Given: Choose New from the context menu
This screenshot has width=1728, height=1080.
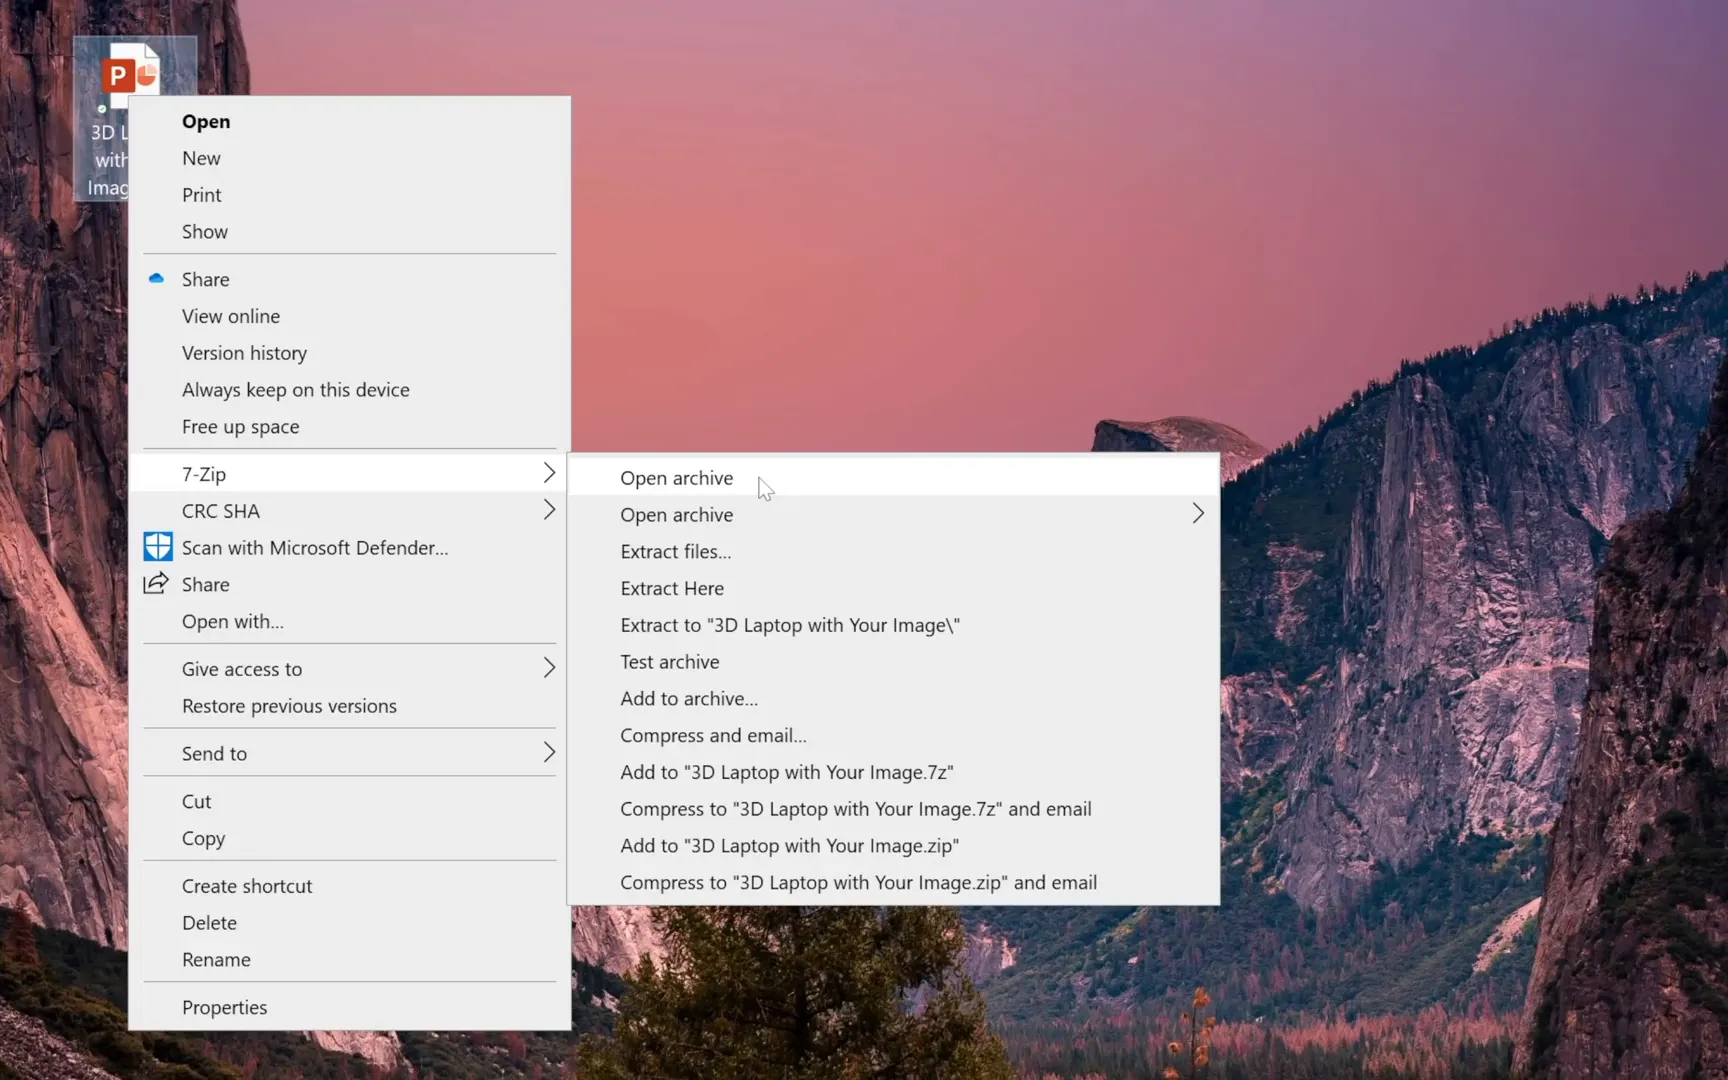Looking at the screenshot, I should pyautogui.click(x=350, y=158).
